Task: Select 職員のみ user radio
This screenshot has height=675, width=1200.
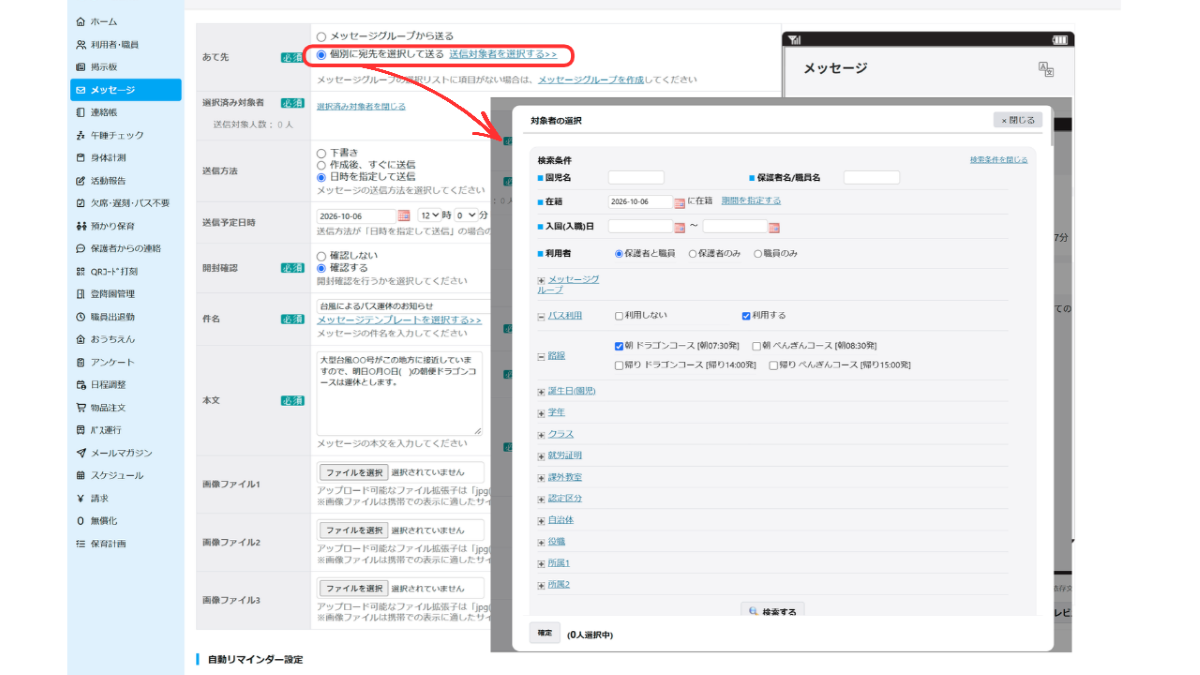Action: pyautogui.click(x=758, y=254)
